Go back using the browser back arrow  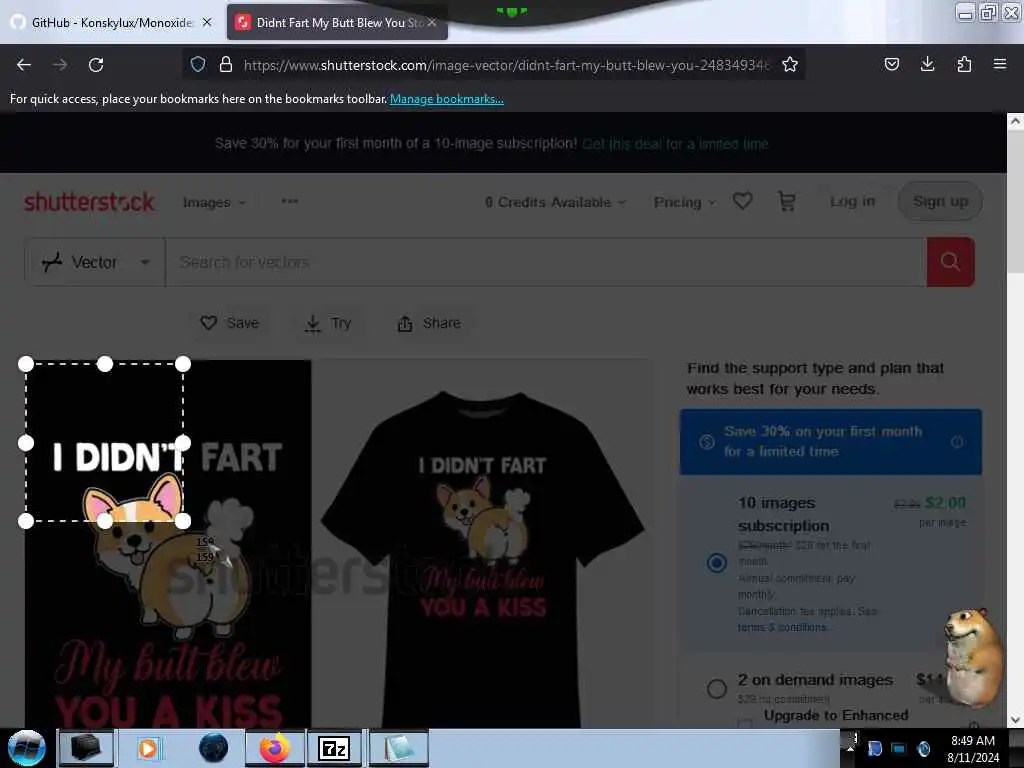pos(24,65)
